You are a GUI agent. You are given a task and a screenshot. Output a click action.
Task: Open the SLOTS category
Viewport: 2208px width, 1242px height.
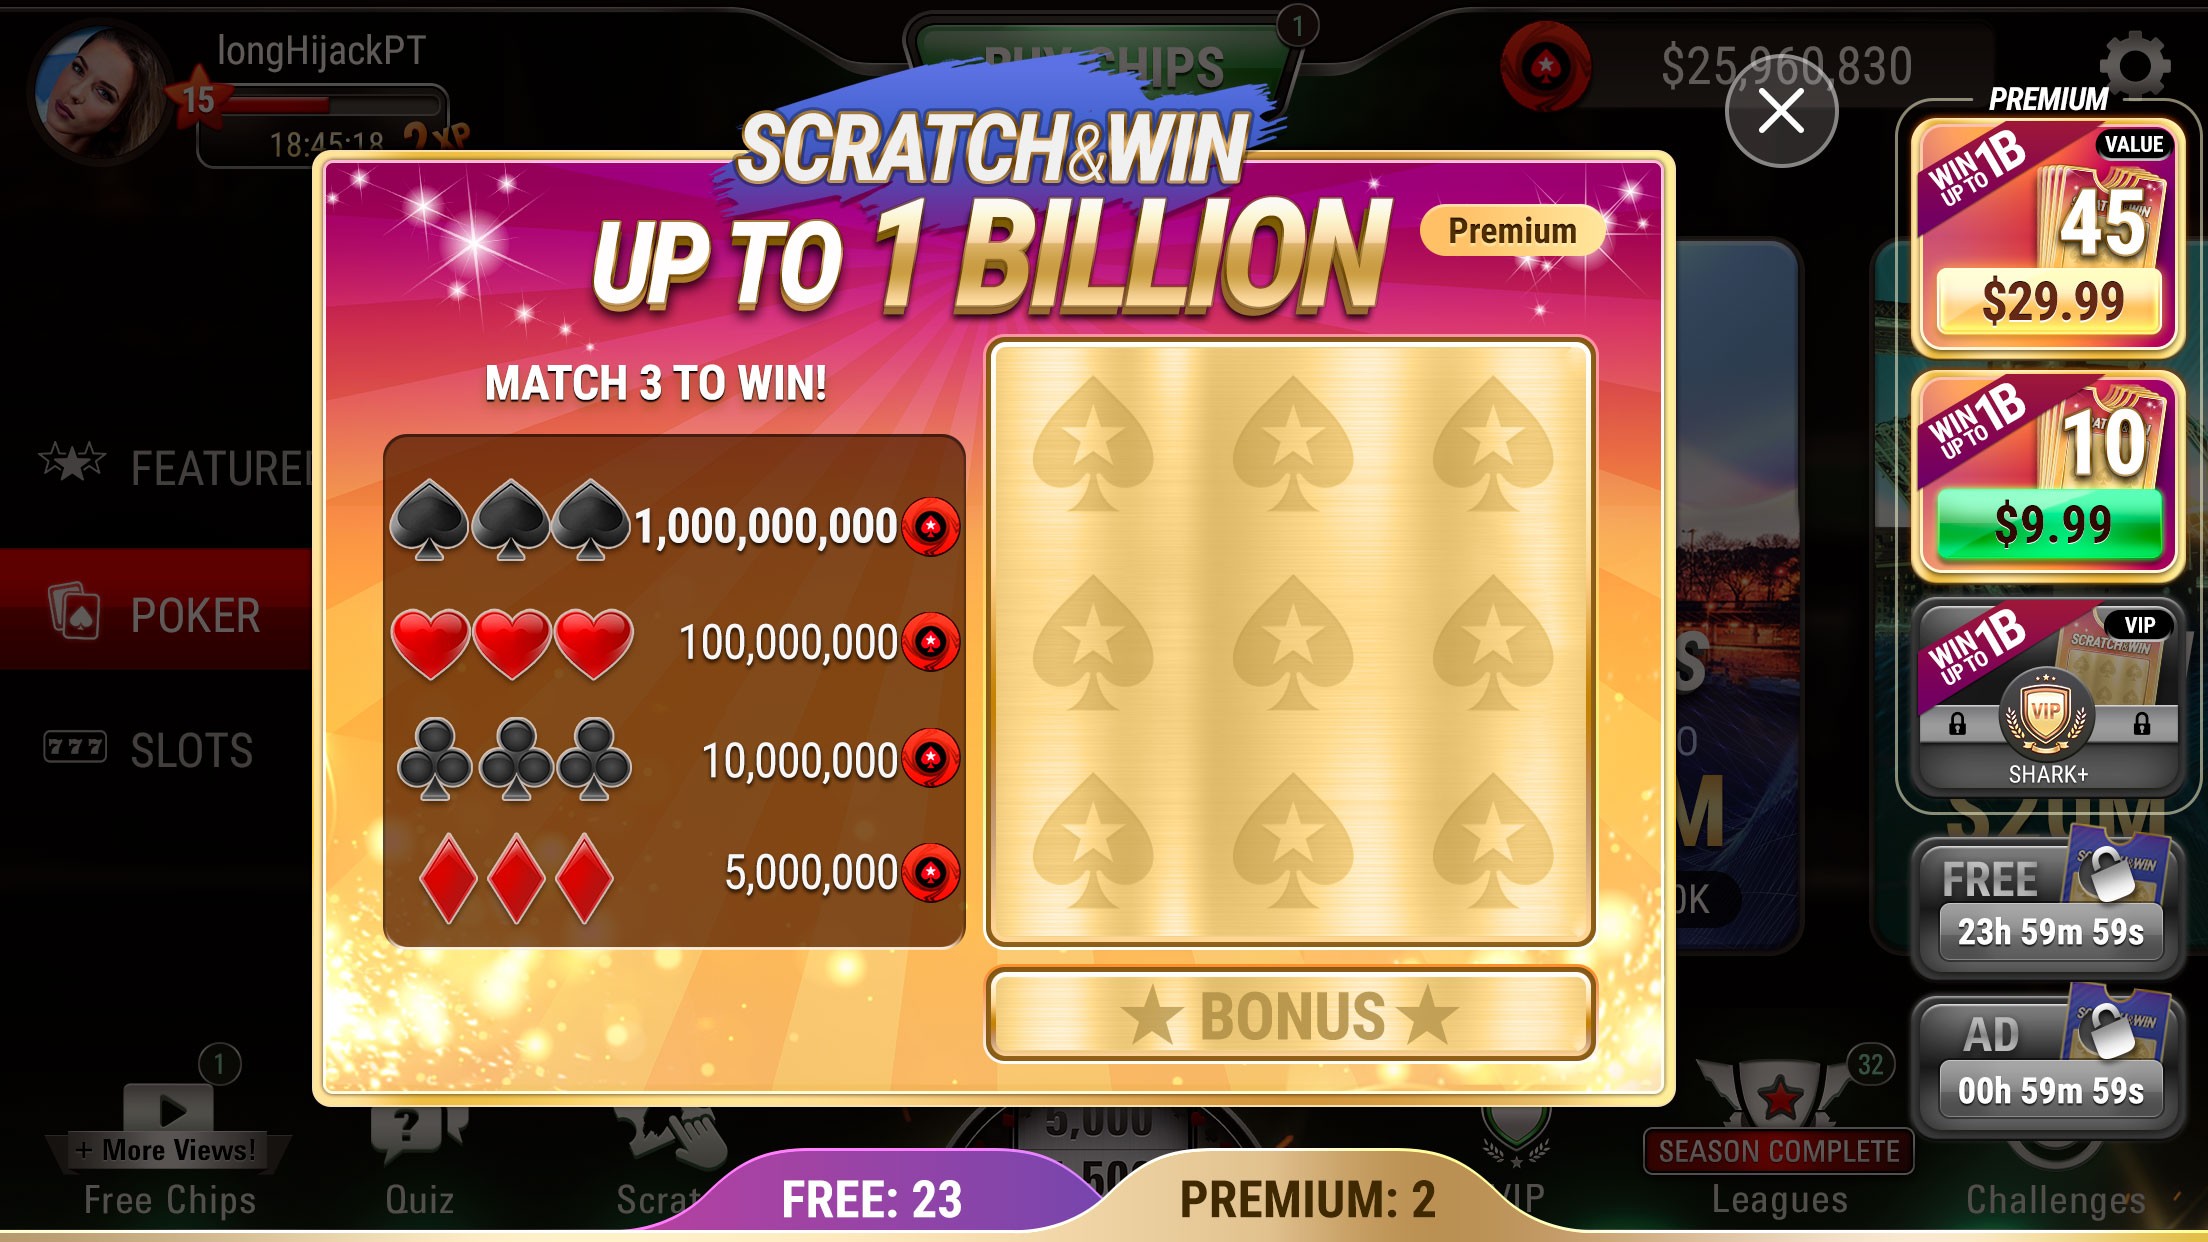(x=150, y=750)
